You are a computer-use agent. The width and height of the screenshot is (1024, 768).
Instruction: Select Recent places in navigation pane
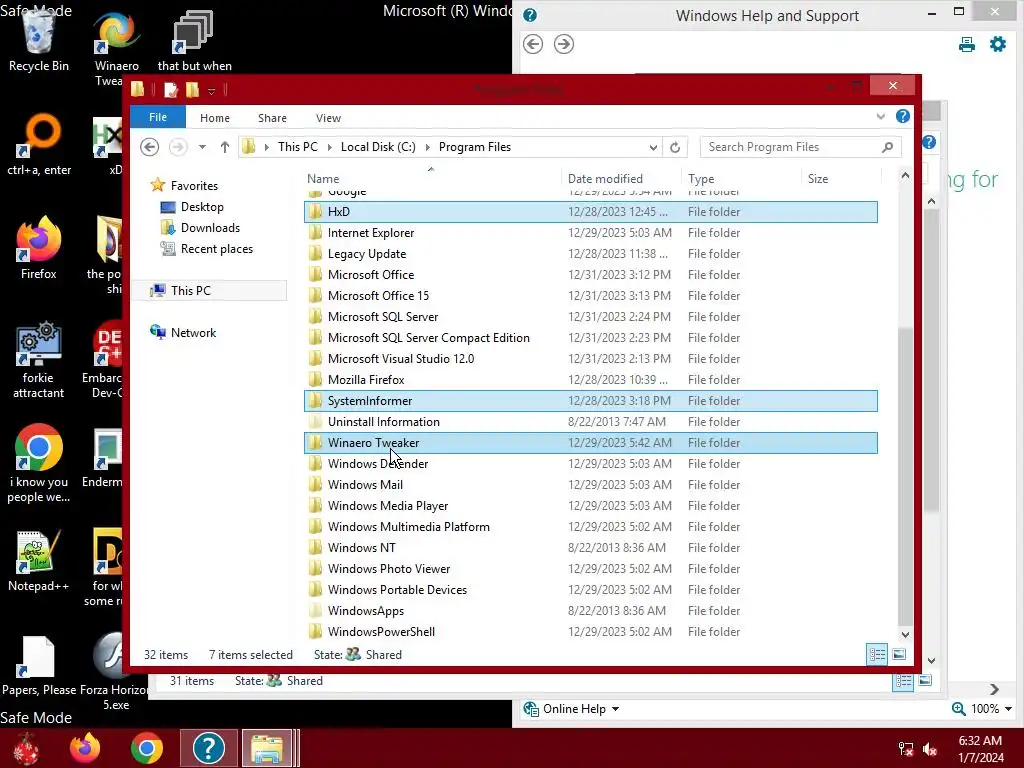[216, 249]
